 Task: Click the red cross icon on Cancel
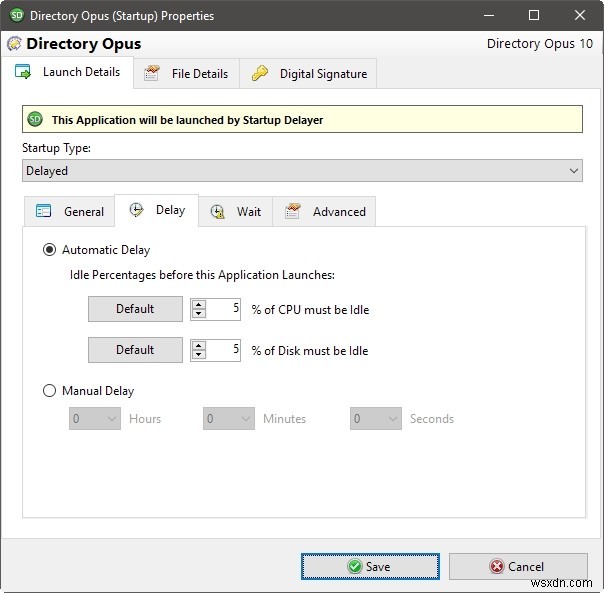coord(497,566)
